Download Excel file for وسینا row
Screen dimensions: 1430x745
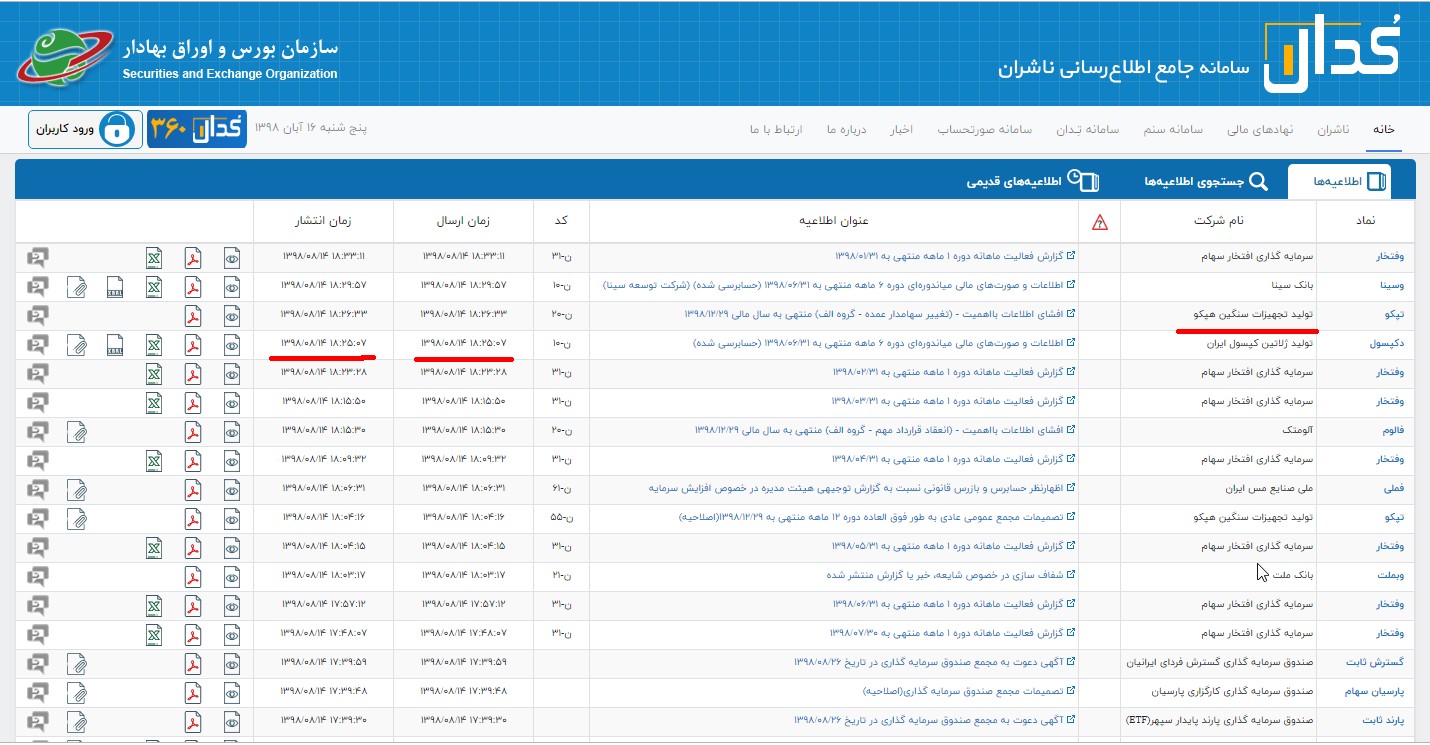[154, 287]
